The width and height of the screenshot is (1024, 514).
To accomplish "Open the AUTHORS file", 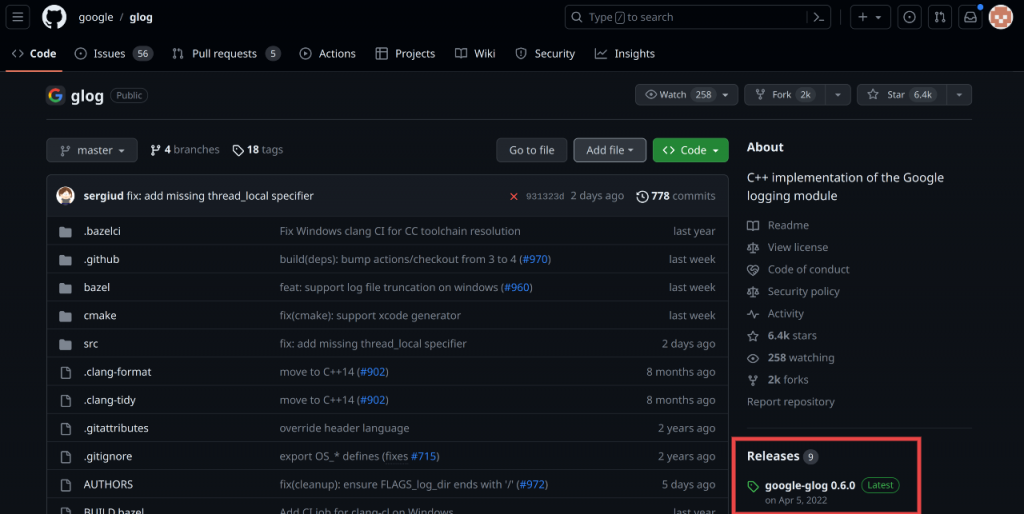I will [x=108, y=484].
